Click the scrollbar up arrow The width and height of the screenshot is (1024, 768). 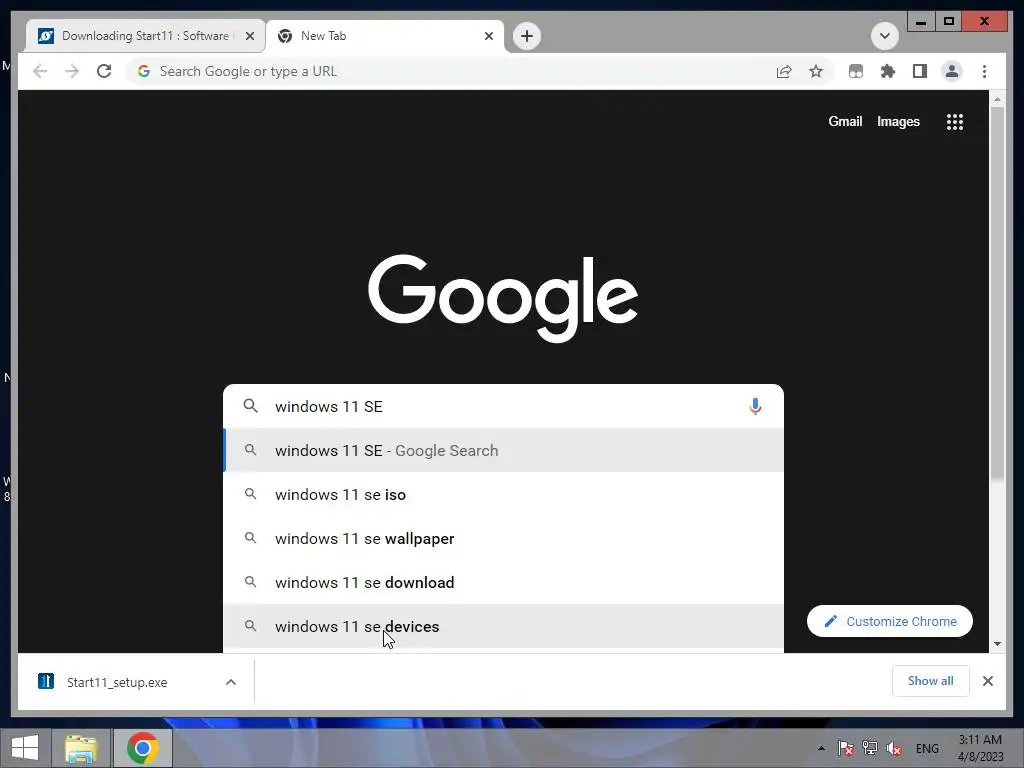(997, 99)
